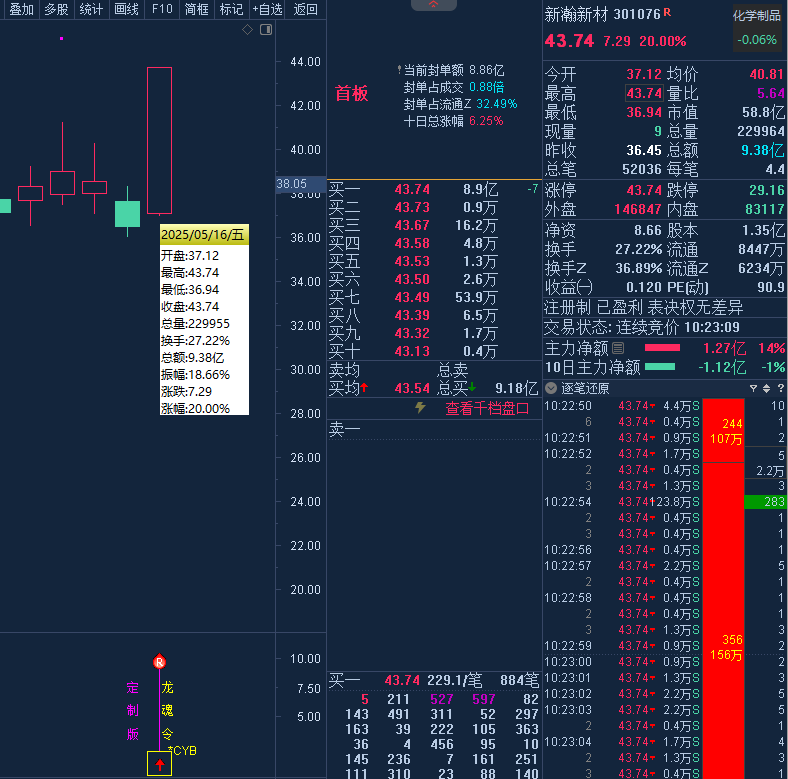The width and height of the screenshot is (788, 779).
Task: Collapse panel with red double-chevron handle
Action: point(434,5)
